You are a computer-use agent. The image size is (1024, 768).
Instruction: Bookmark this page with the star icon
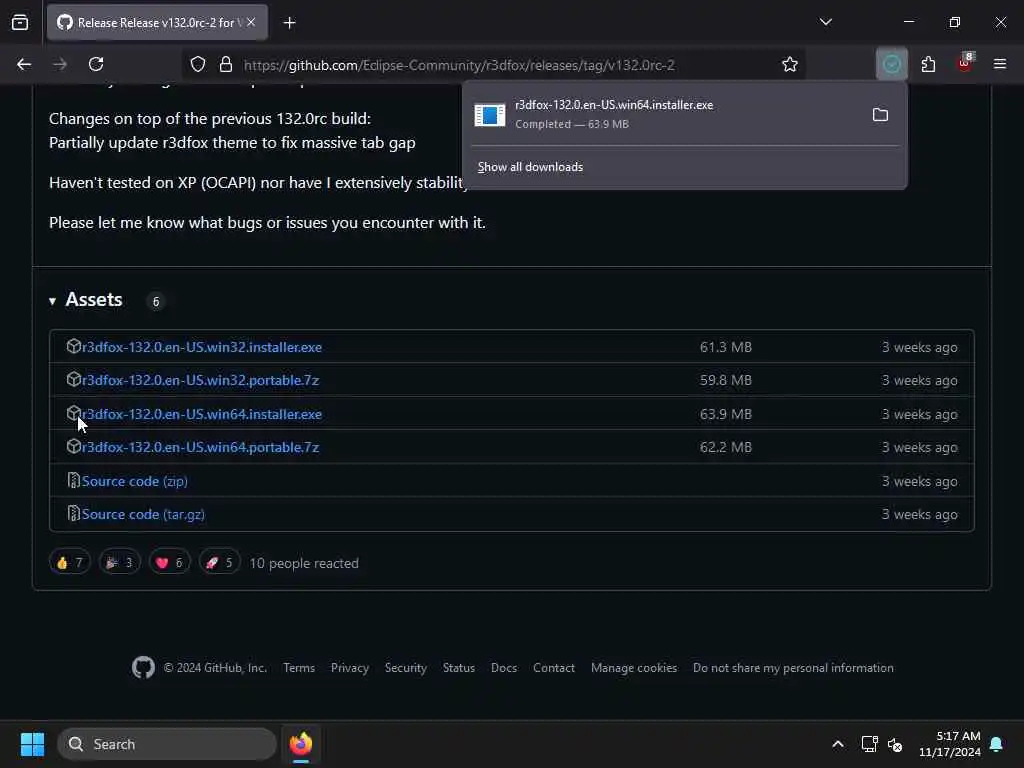point(790,64)
